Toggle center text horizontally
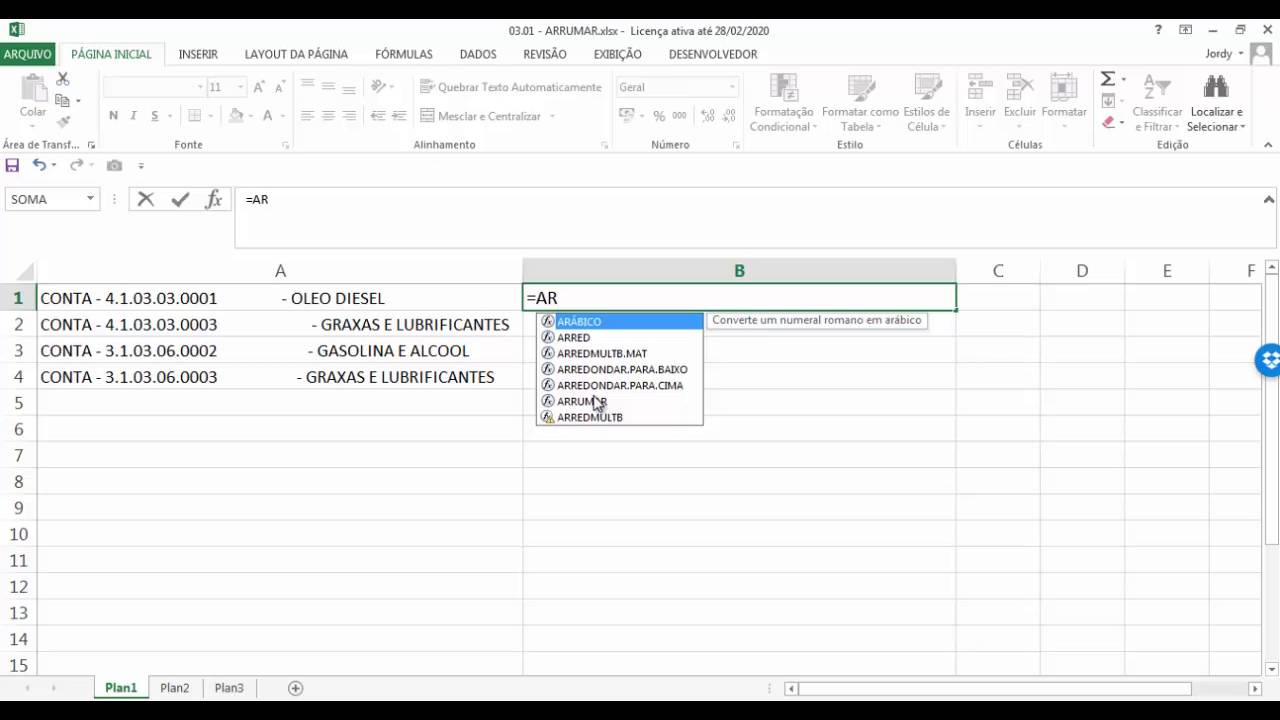 click(x=329, y=116)
